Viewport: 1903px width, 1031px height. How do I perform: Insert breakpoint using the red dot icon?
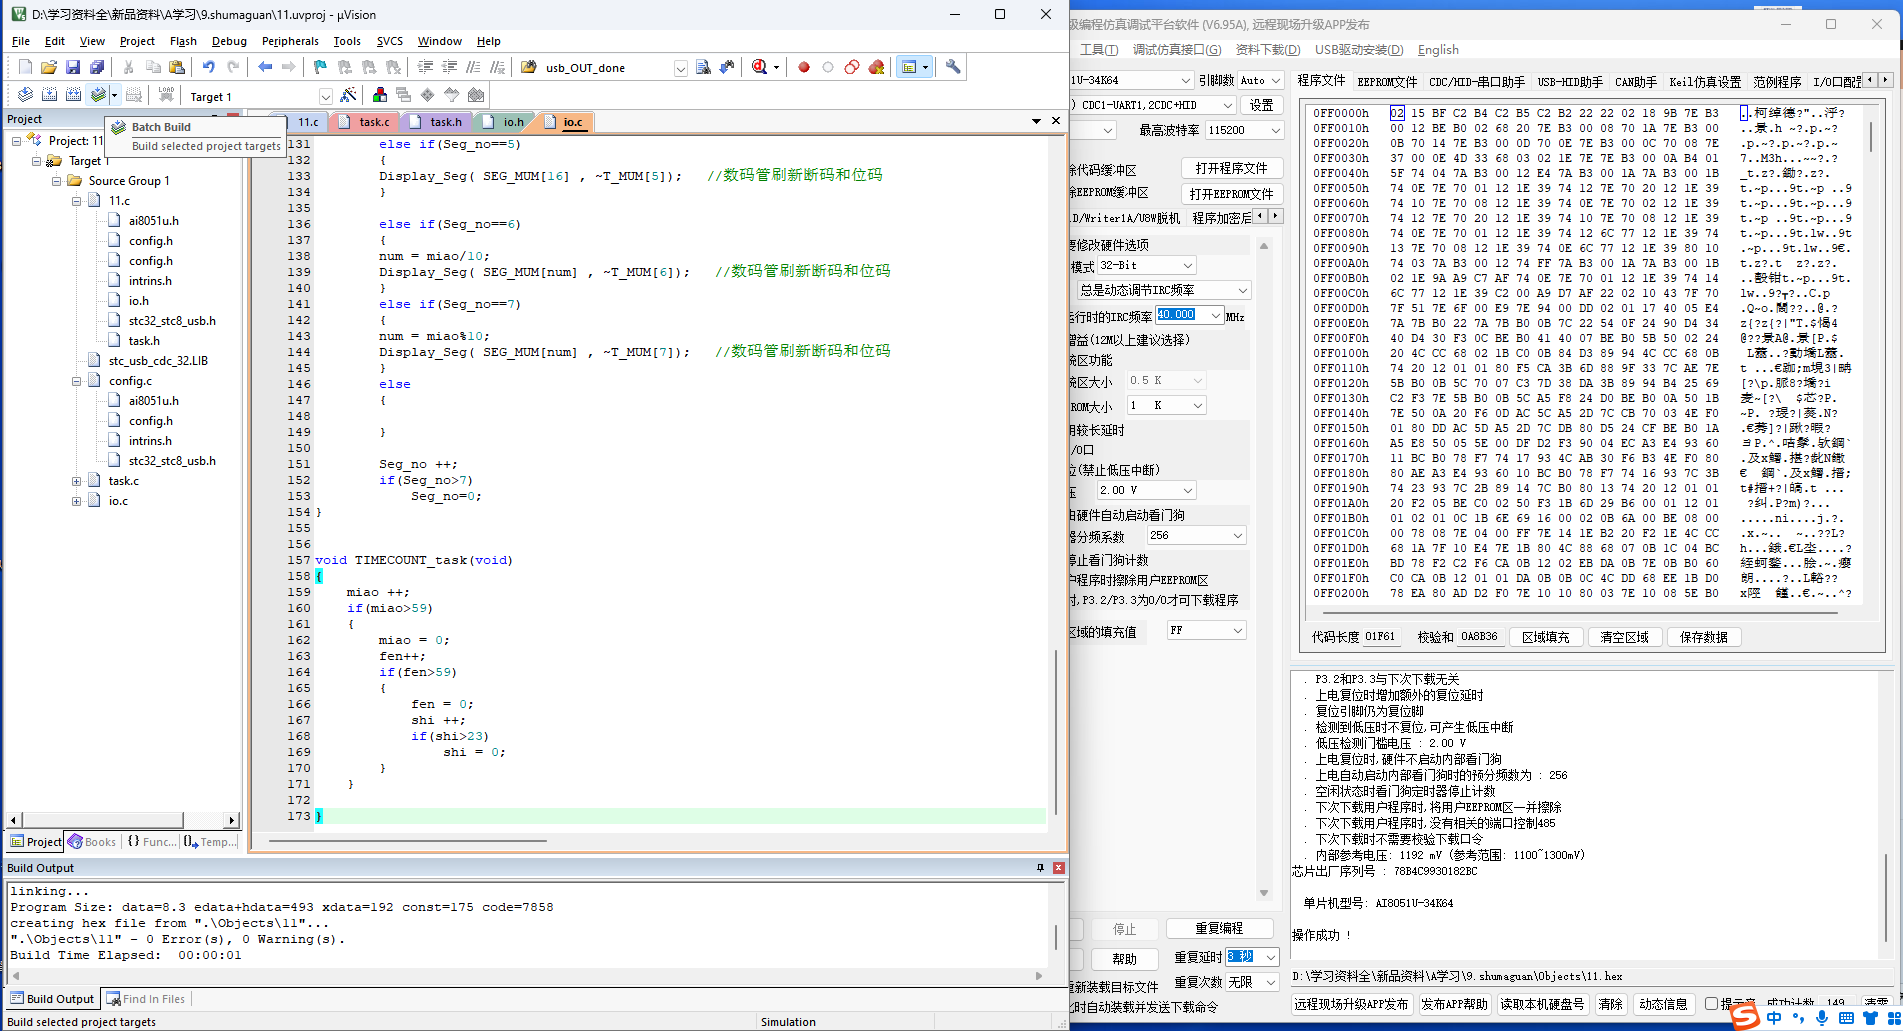click(804, 67)
